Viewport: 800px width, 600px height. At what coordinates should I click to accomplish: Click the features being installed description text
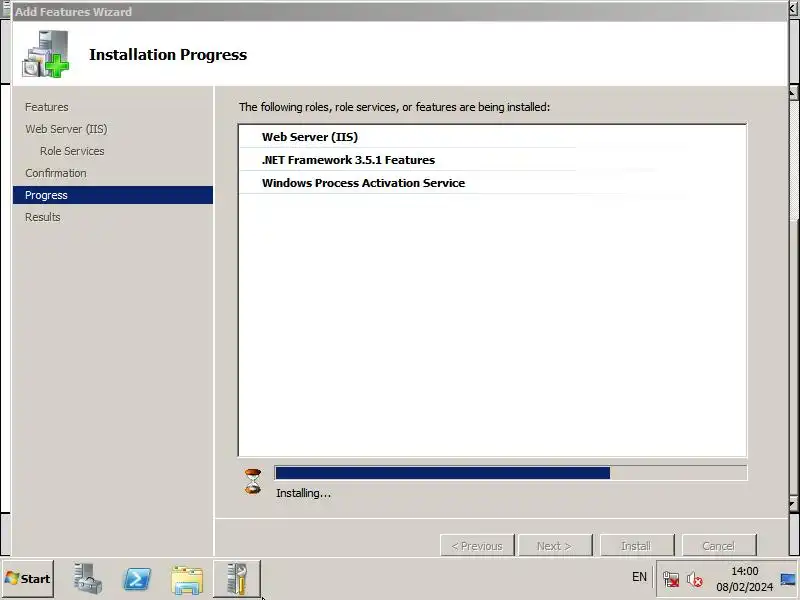[394, 107]
